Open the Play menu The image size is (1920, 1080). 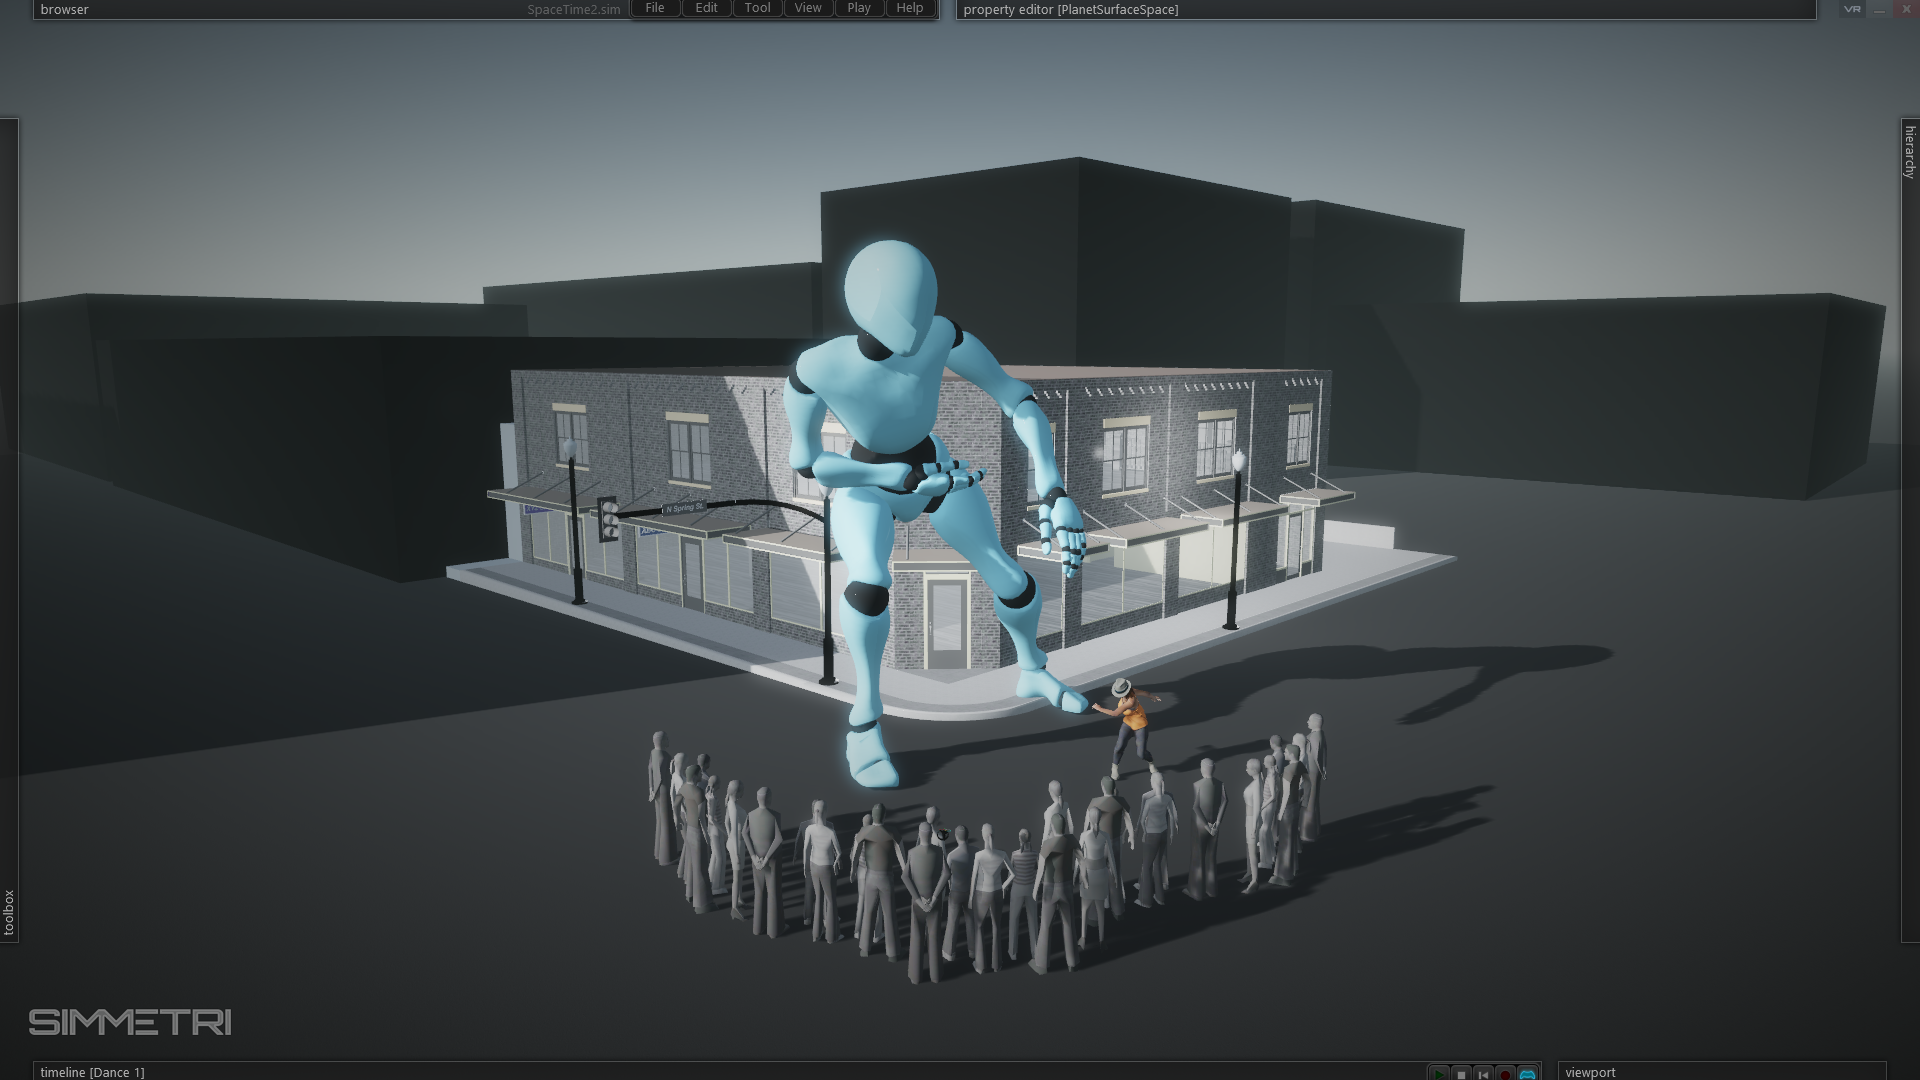click(x=859, y=8)
